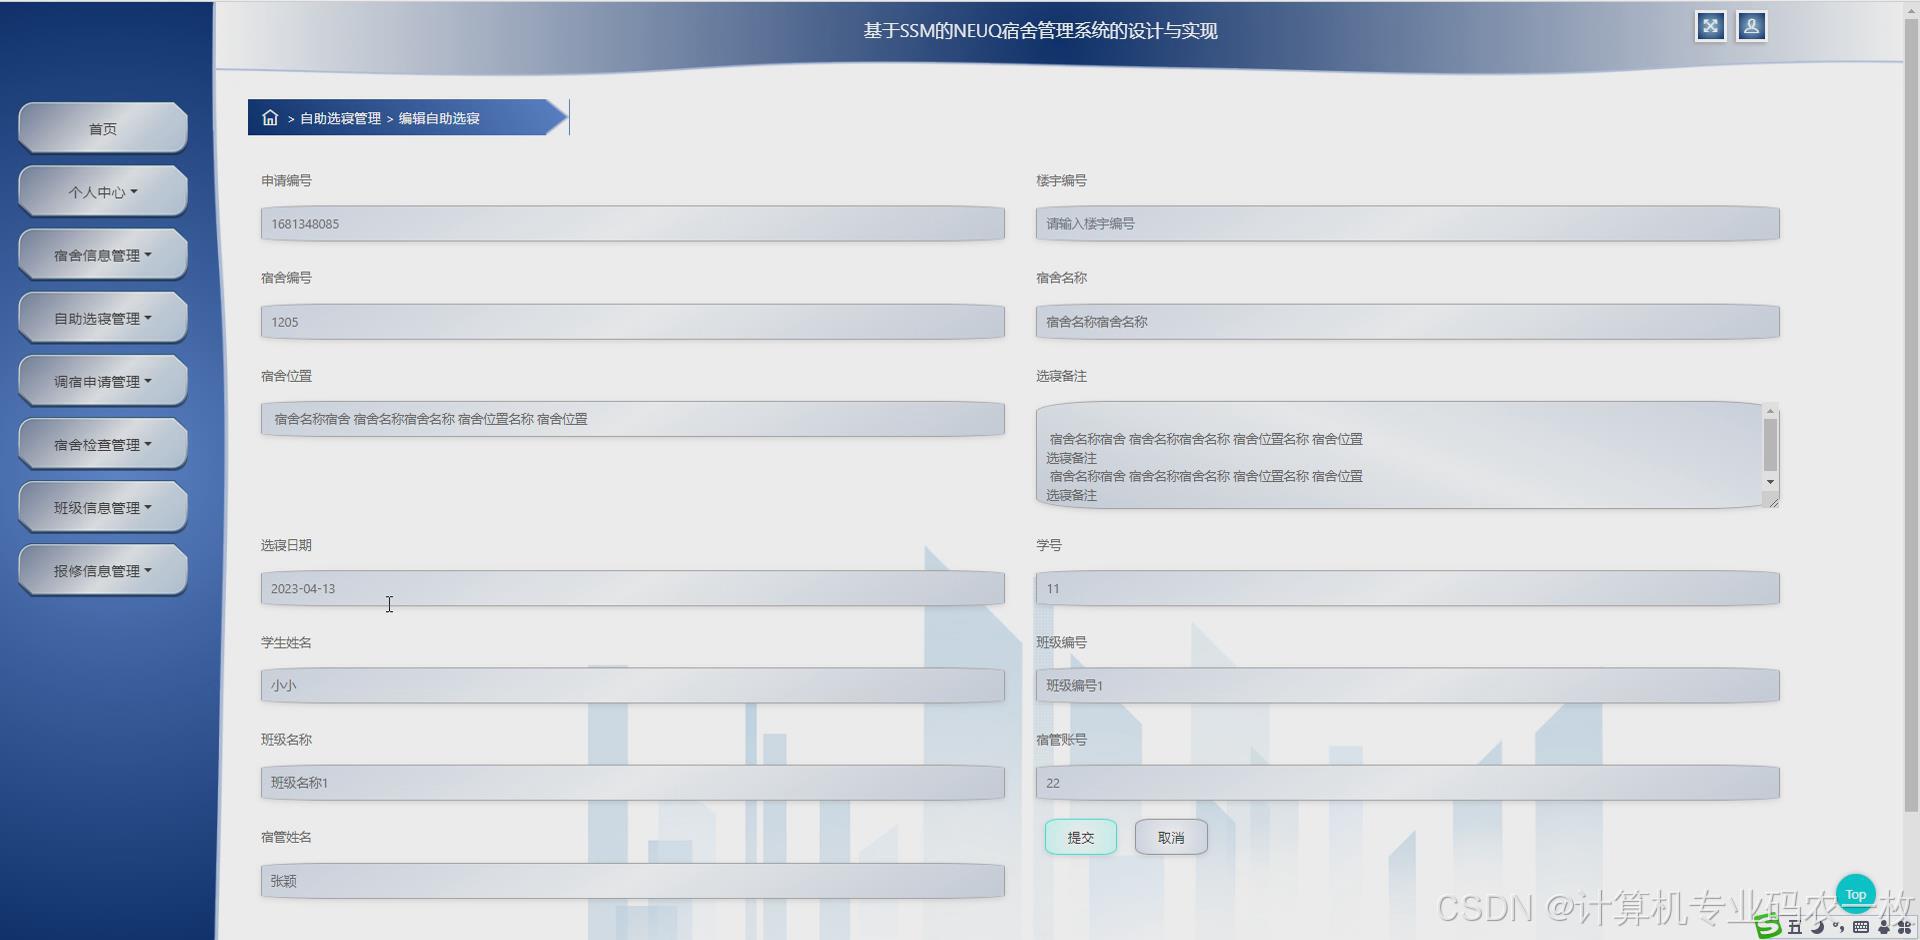
Task: Cancel editing with the 取消 button
Action: coord(1170,836)
